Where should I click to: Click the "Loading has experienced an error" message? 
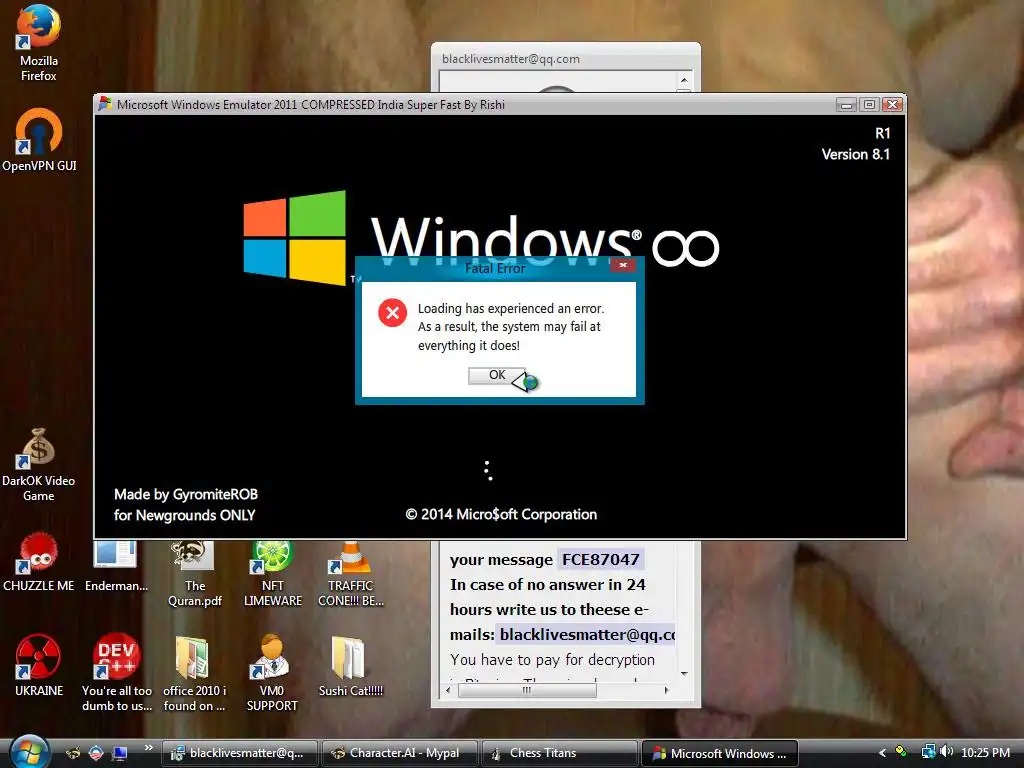[x=511, y=308]
